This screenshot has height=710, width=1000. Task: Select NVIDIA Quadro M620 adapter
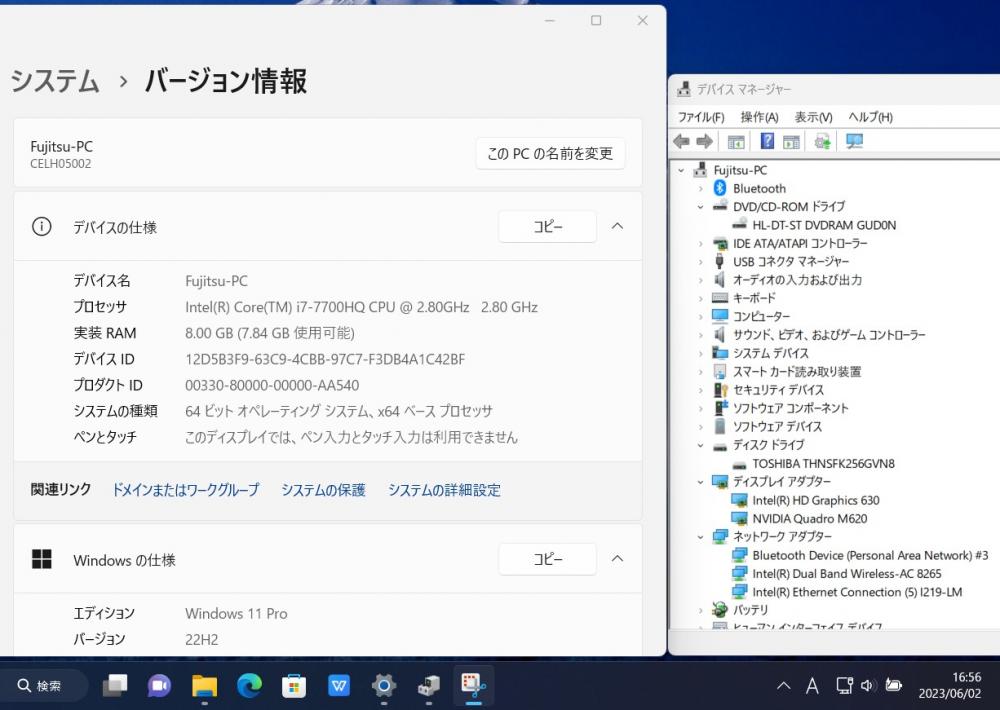click(810, 519)
